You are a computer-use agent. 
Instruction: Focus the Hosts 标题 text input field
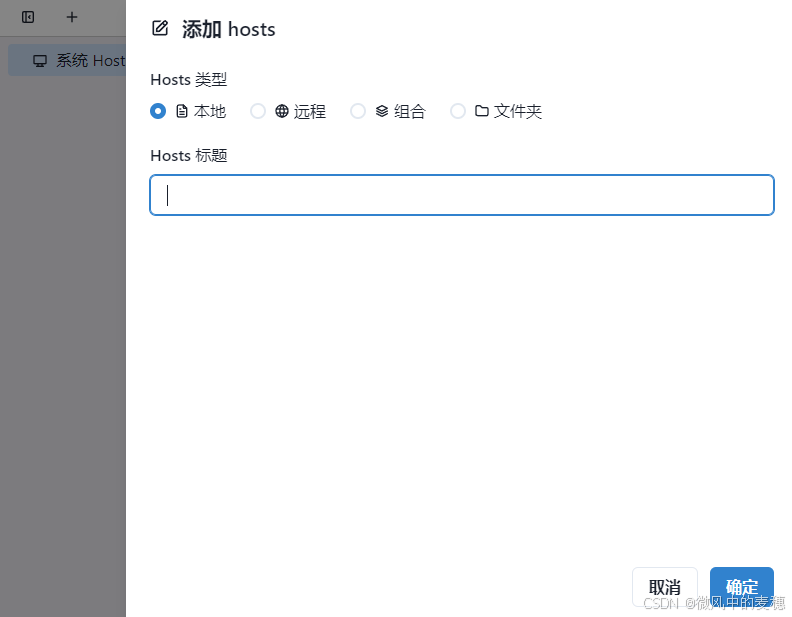462,195
